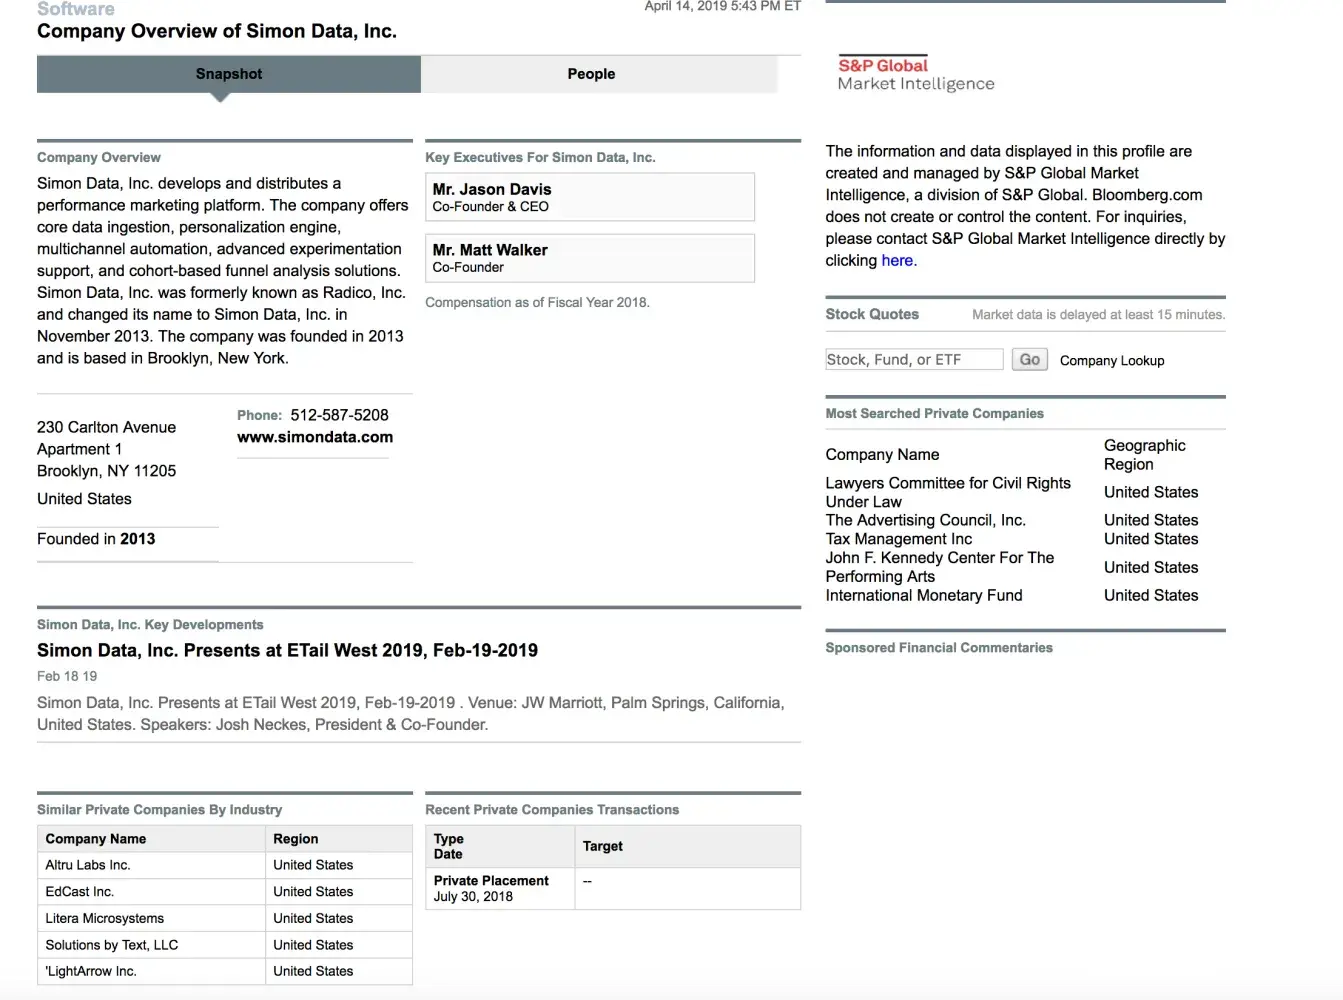Open Mr. Matt Walker executive profile

pos(489,250)
